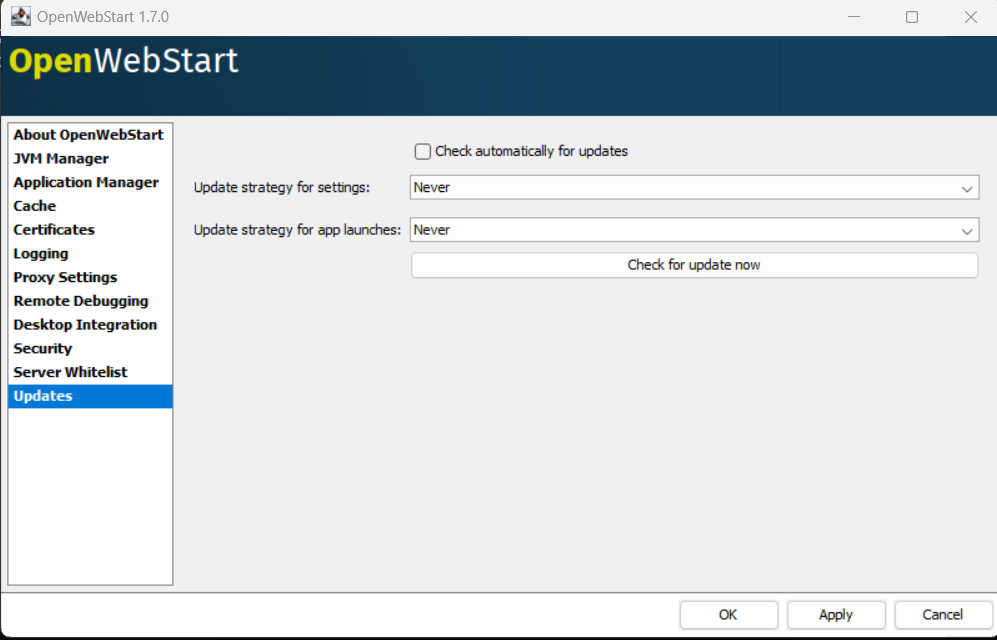Open the Server Whitelist section
Viewport: 997px width, 640px height.
(90, 372)
